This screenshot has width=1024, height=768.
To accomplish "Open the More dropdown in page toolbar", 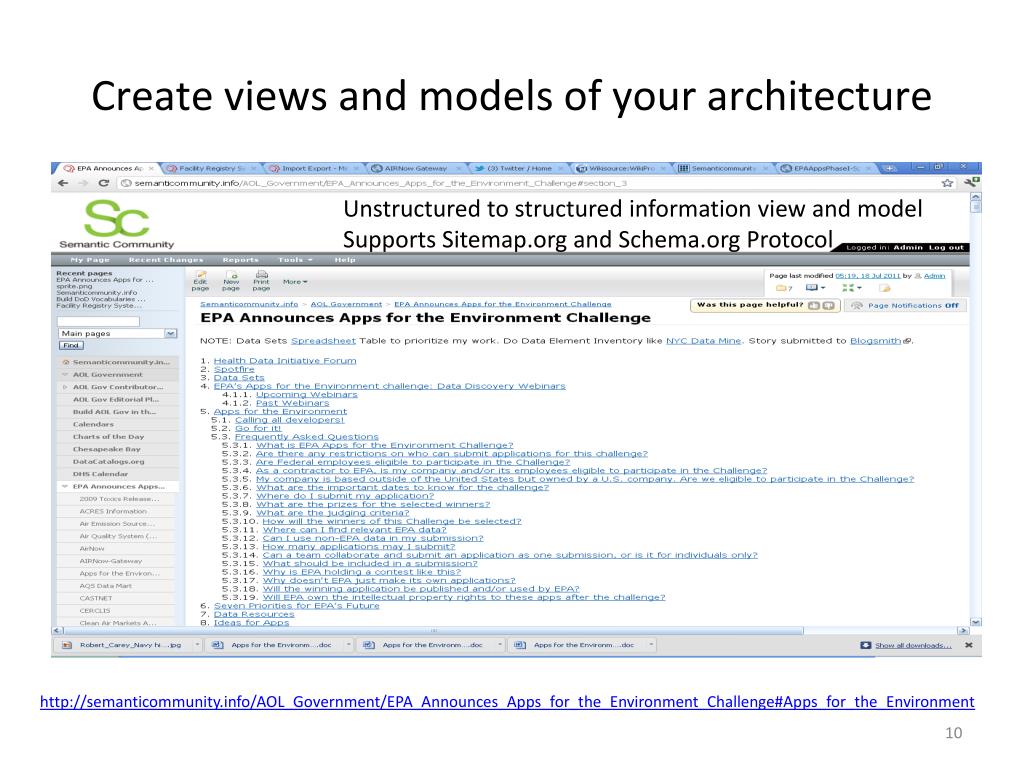I will click(x=295, y=282).
